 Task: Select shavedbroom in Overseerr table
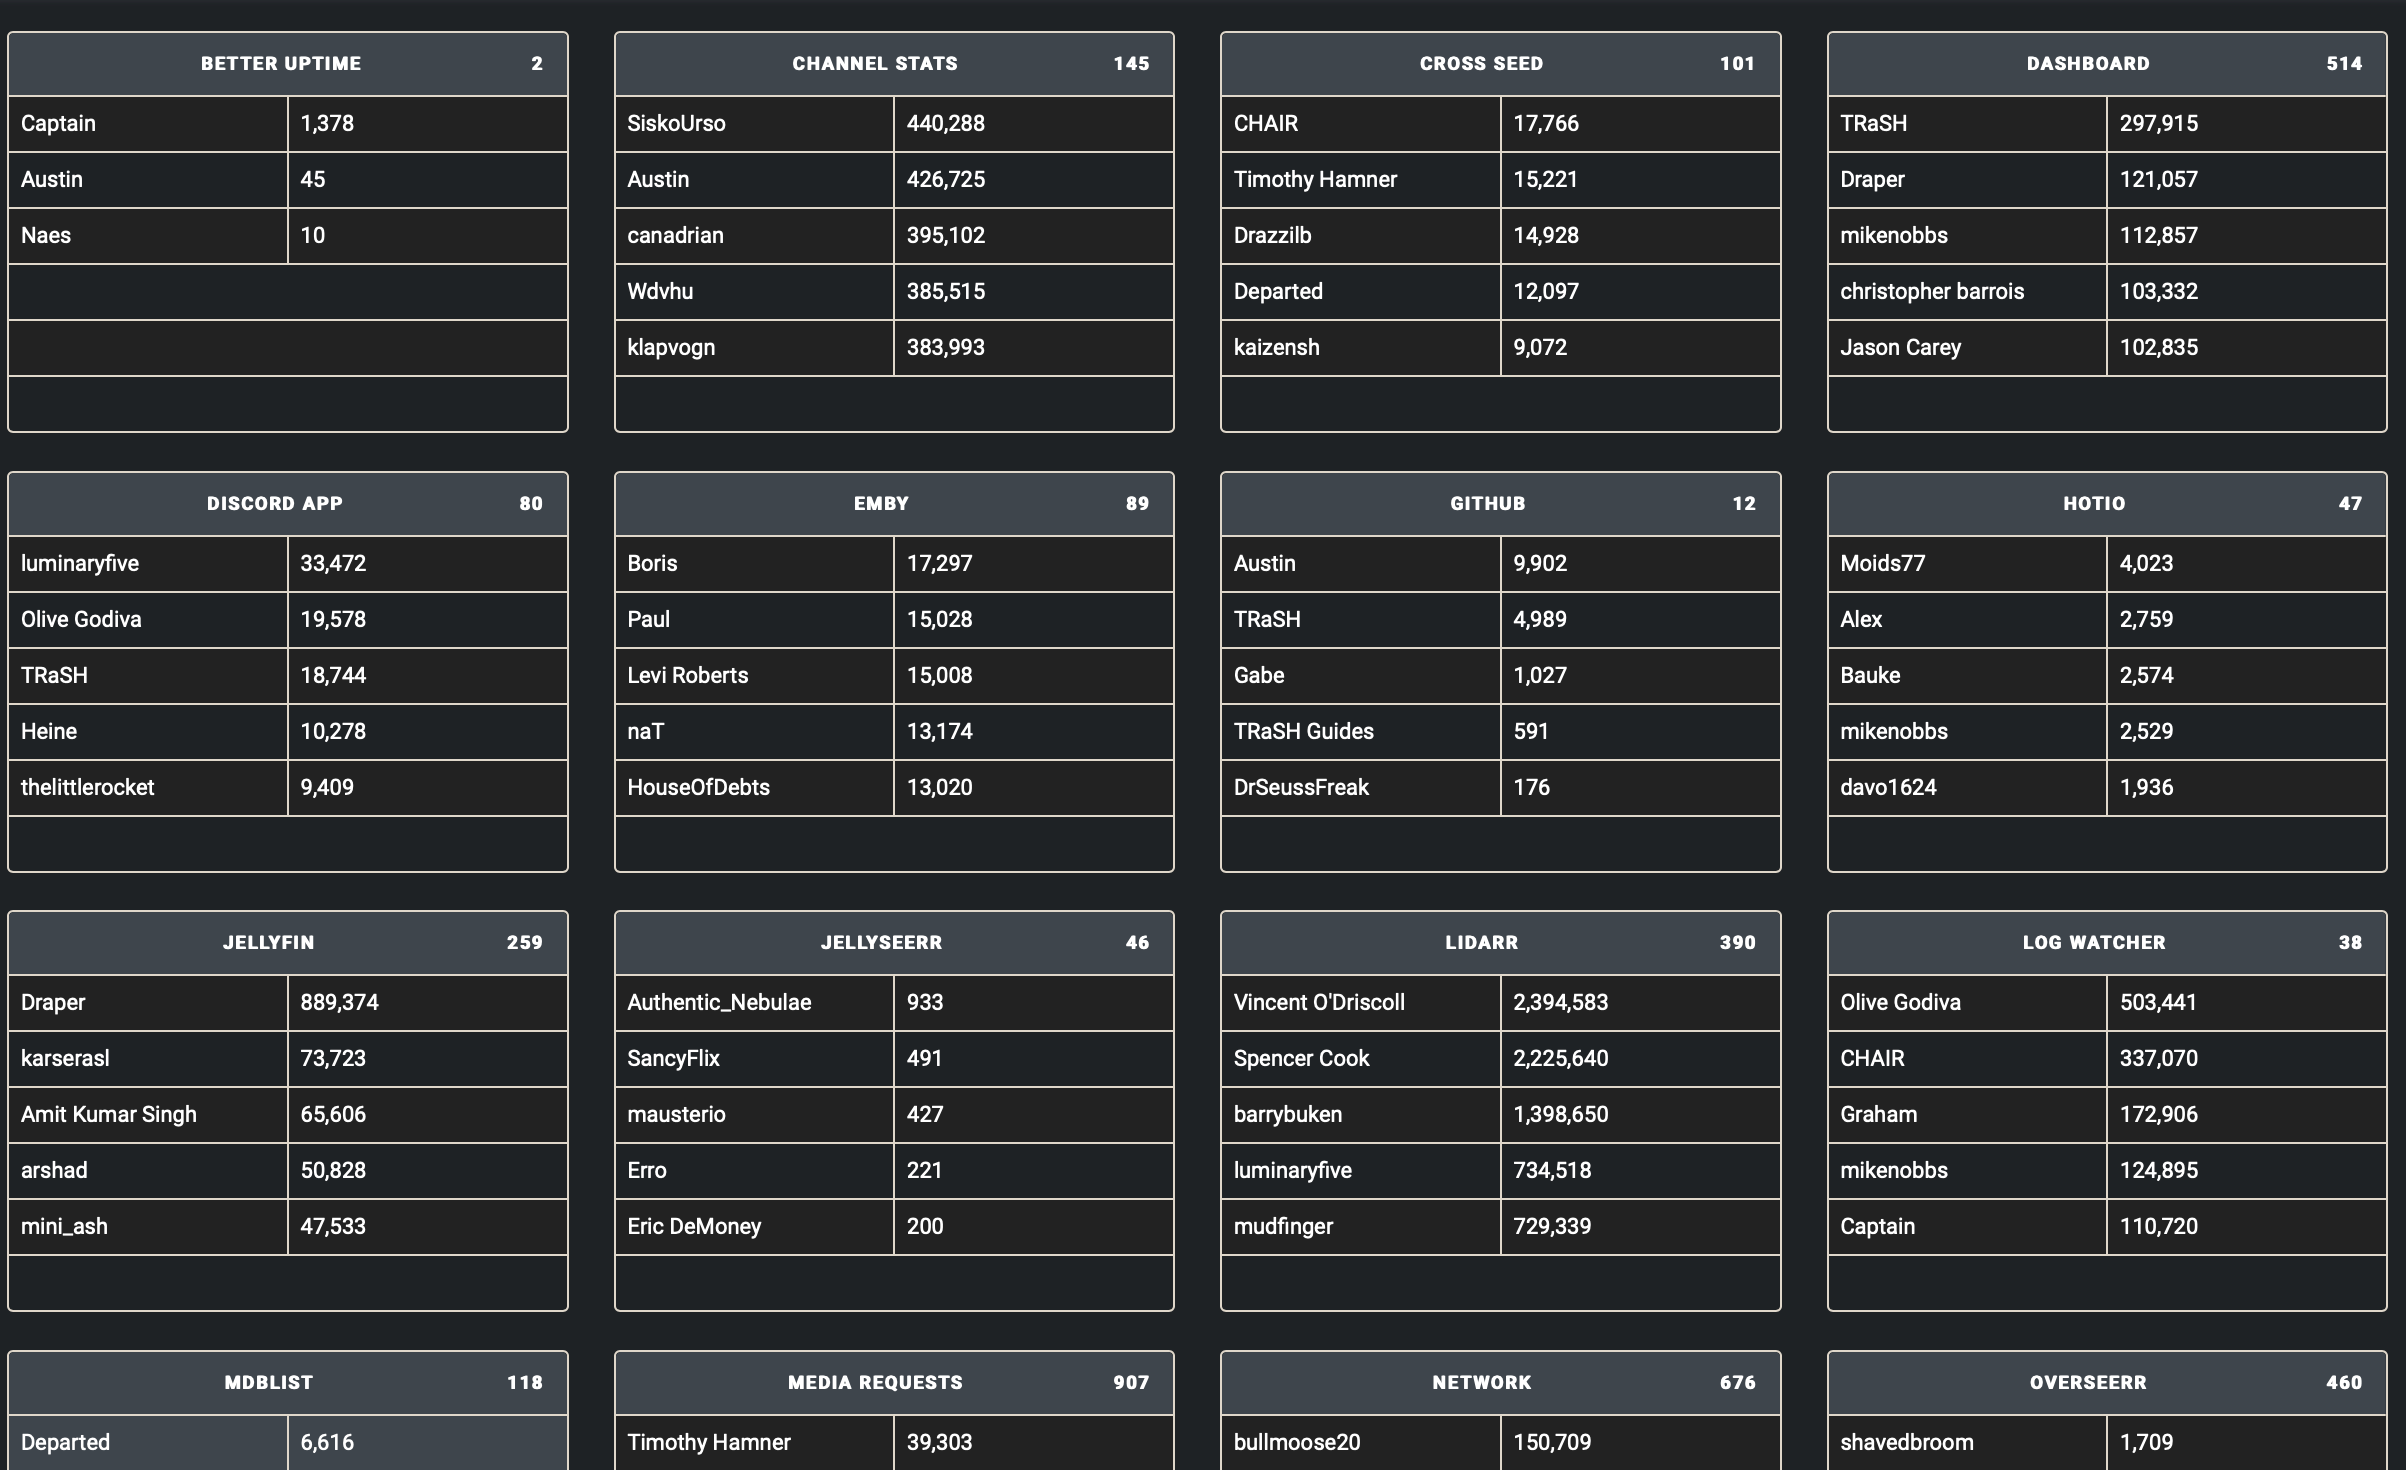coord(1906,1442)
